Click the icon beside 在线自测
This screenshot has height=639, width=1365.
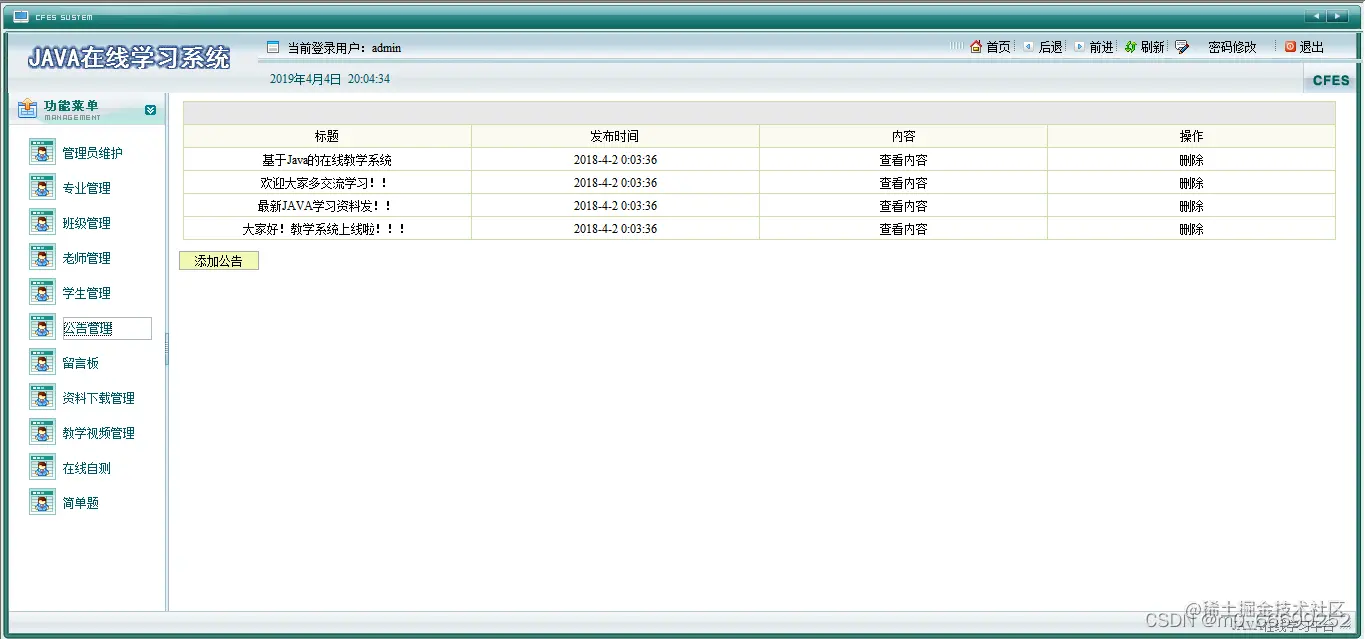coord(42,467)
